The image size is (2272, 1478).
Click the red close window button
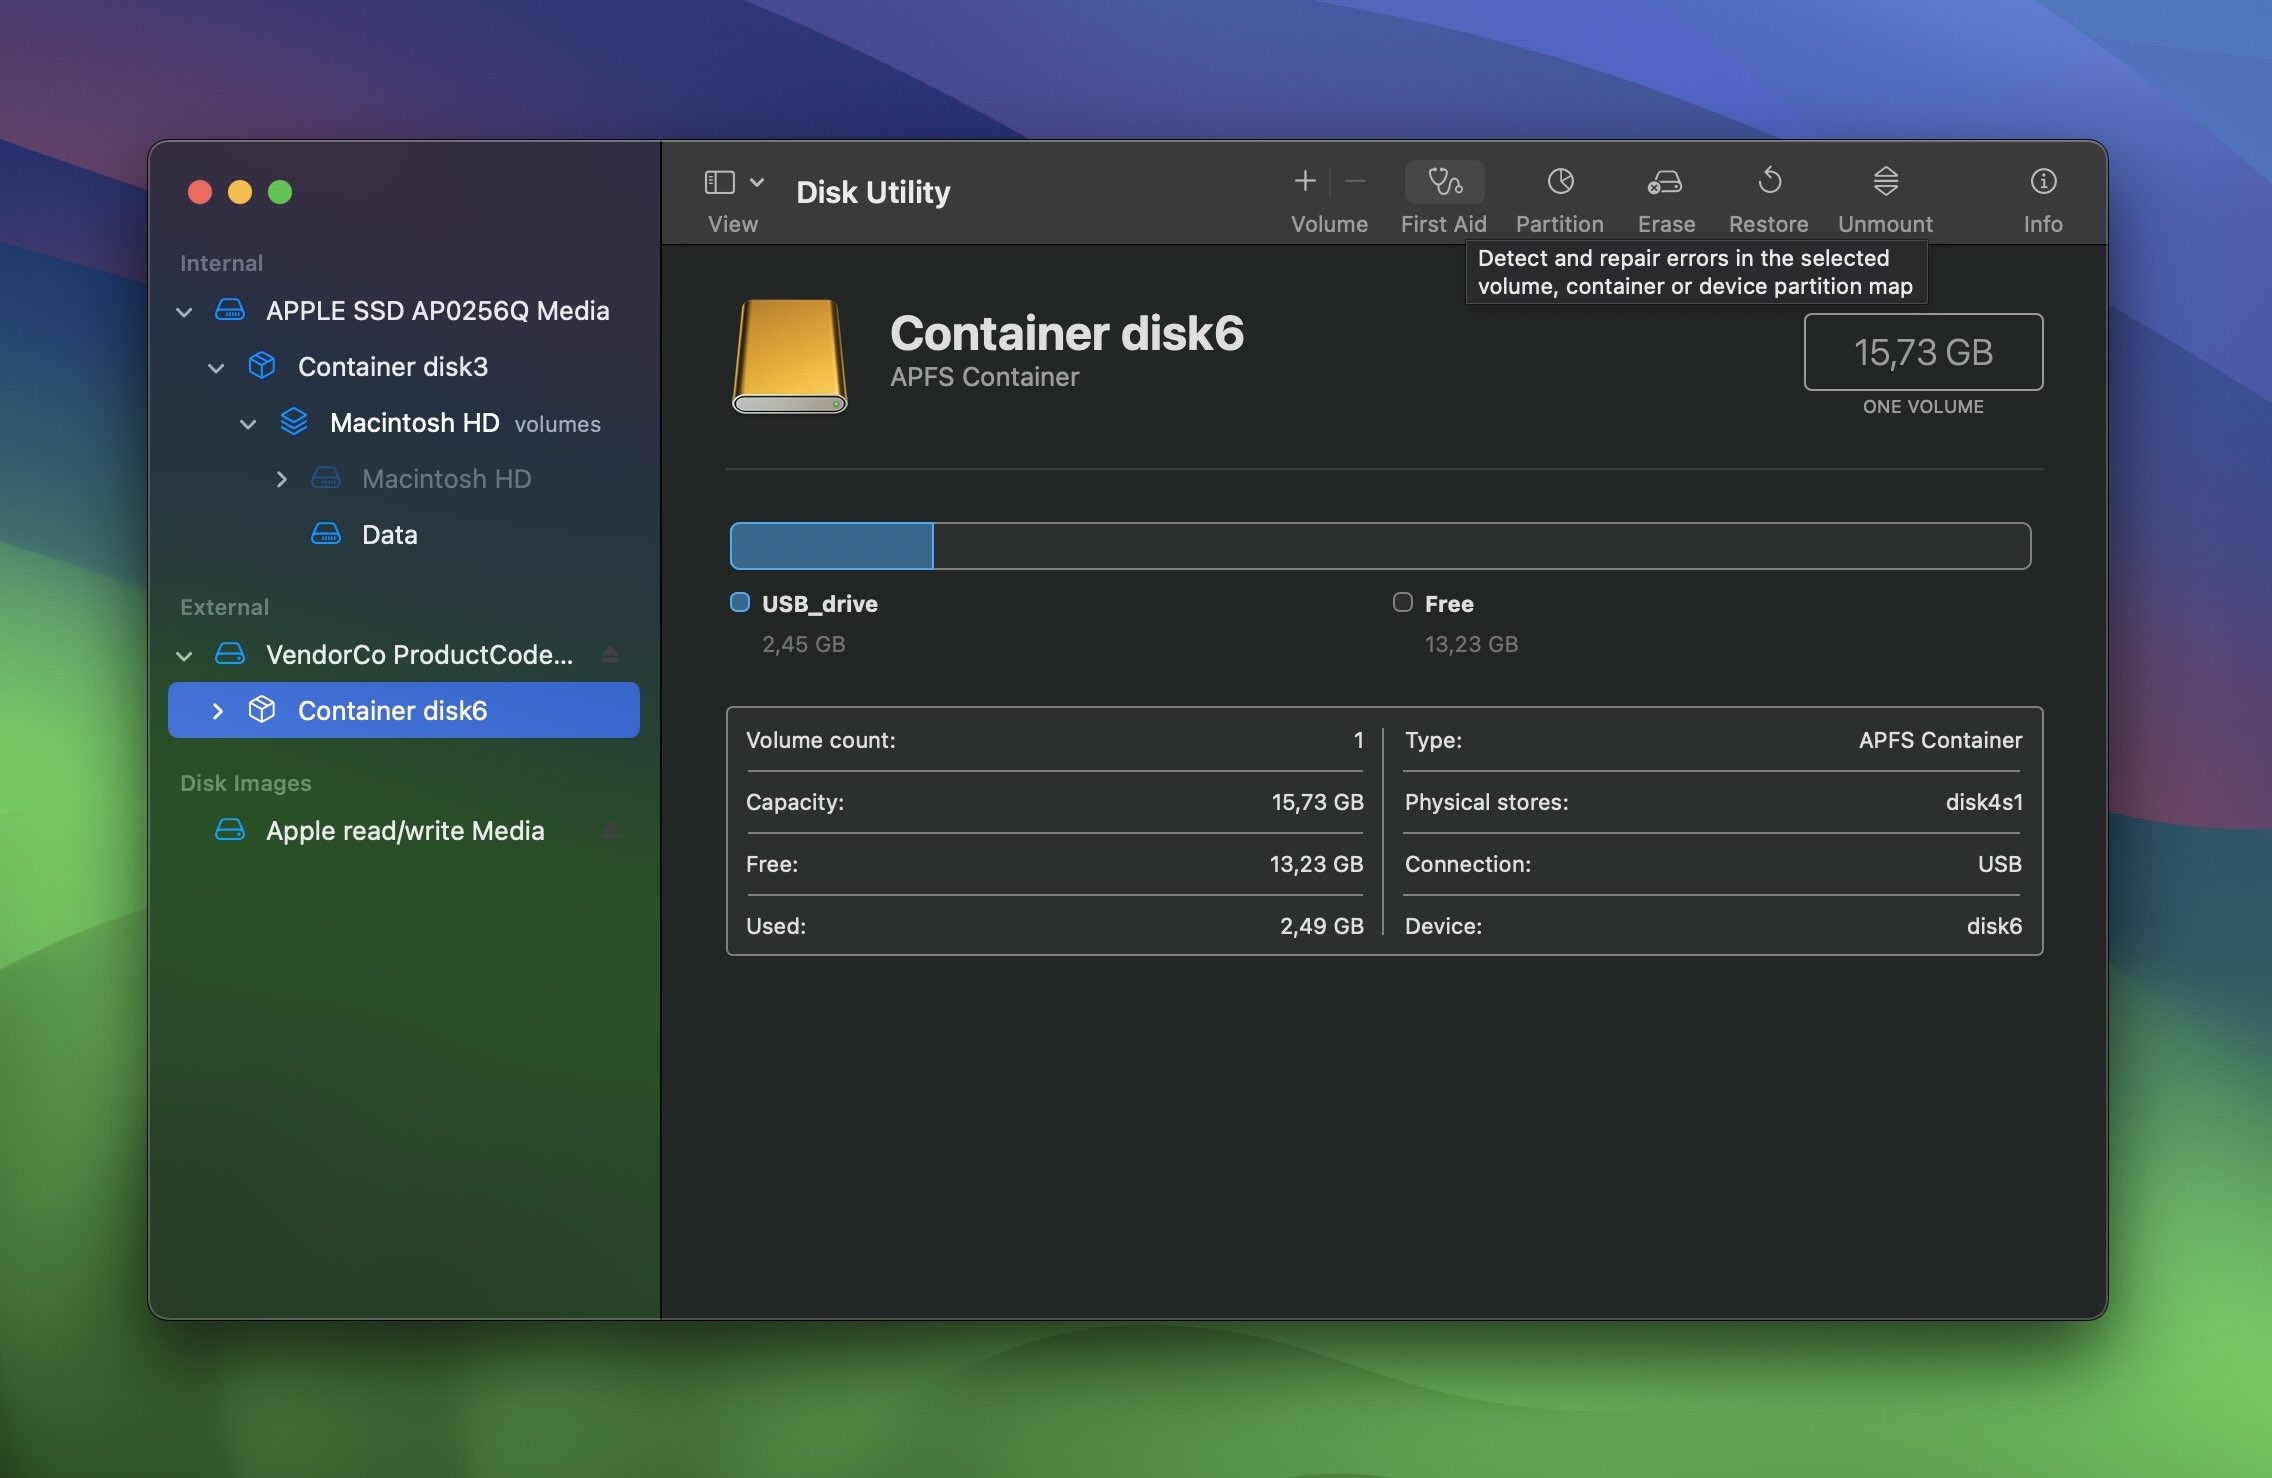click(200, 192)
